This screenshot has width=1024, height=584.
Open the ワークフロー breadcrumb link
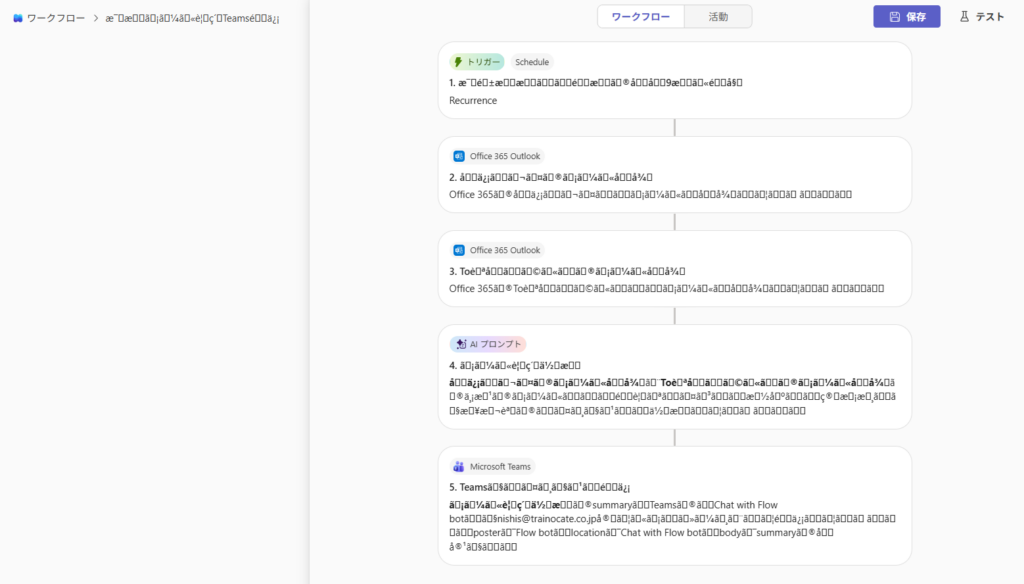pyautogui.click(x=55, y=18)
